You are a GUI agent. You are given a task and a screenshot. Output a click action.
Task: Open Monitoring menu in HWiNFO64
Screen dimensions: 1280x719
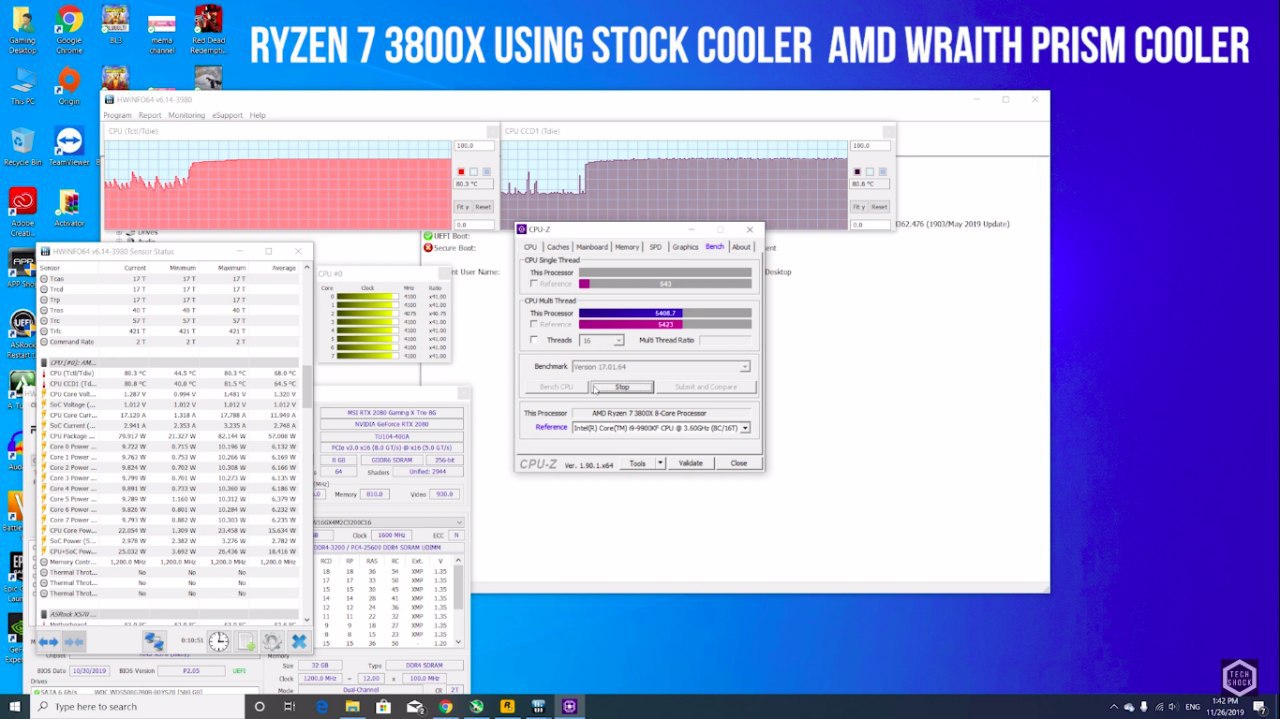click(186, 115)
